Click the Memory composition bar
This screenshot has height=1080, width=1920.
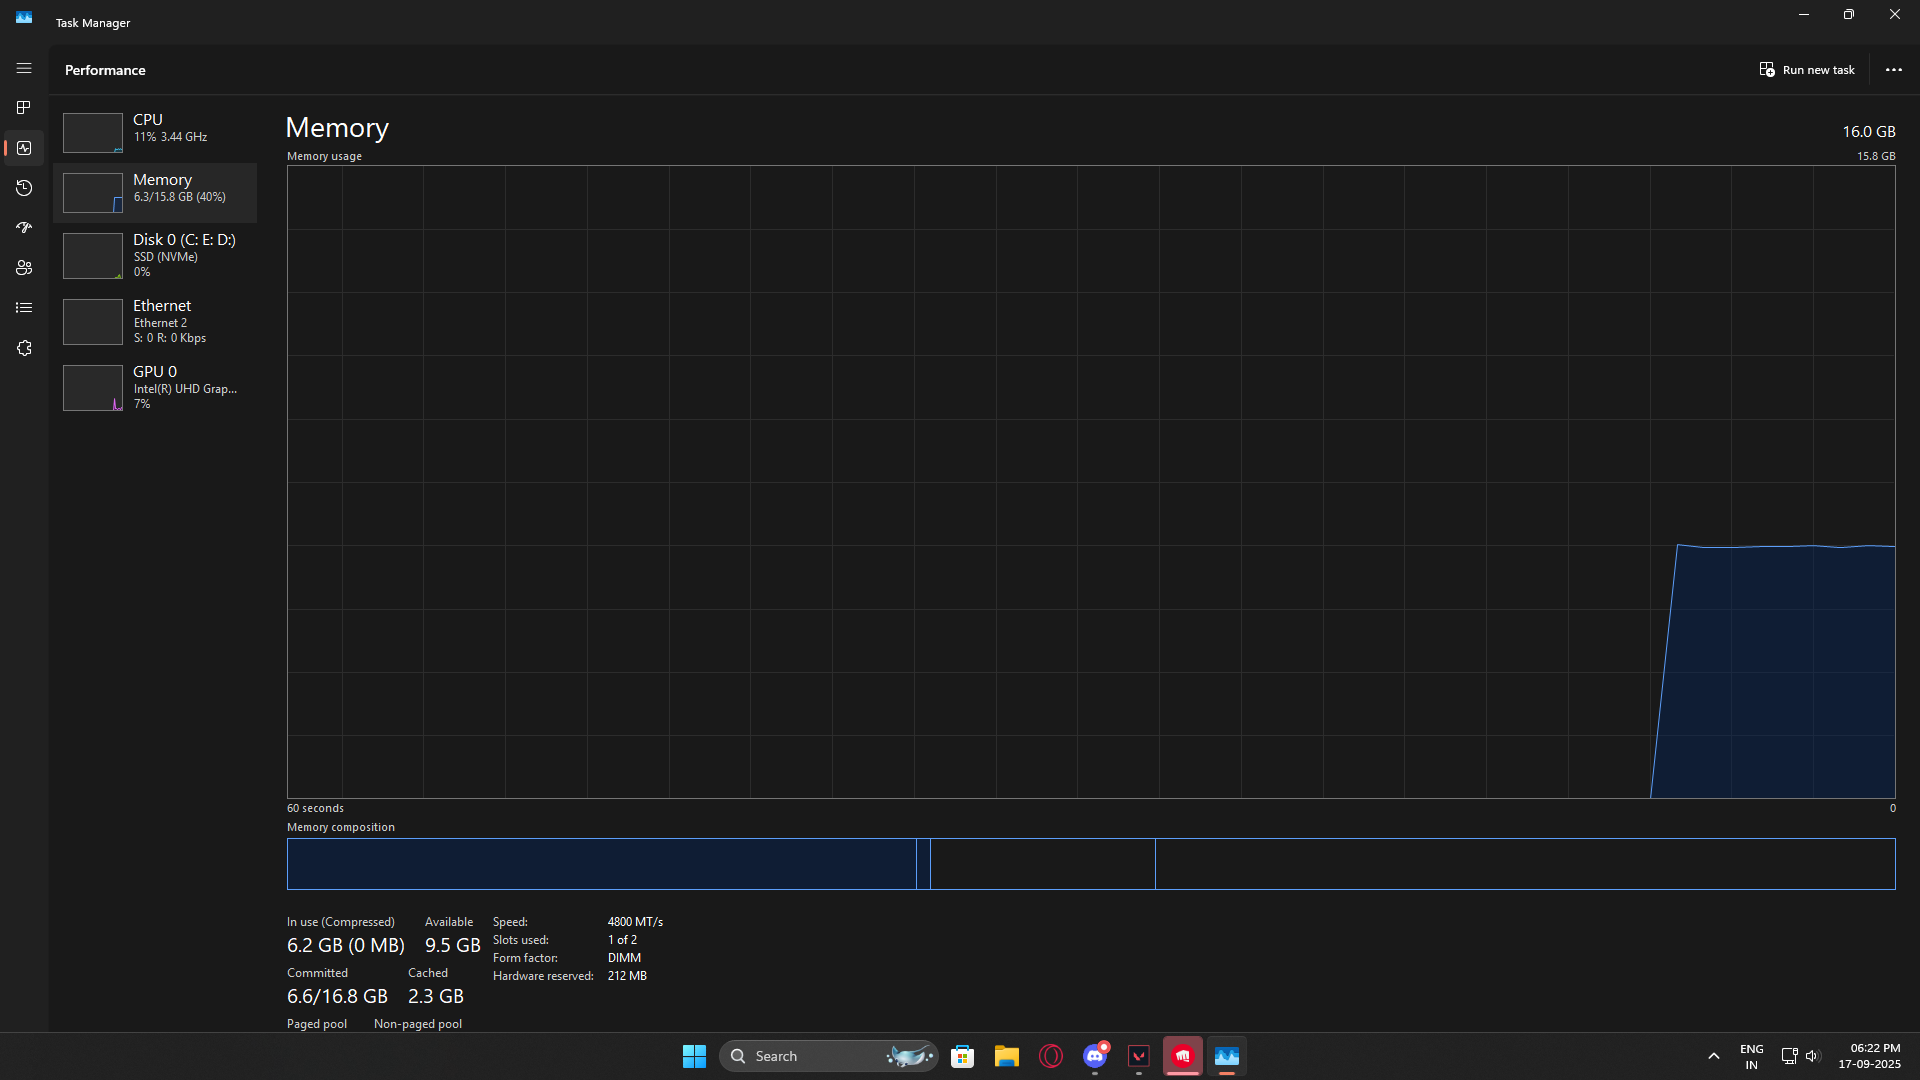(1090, 864)
